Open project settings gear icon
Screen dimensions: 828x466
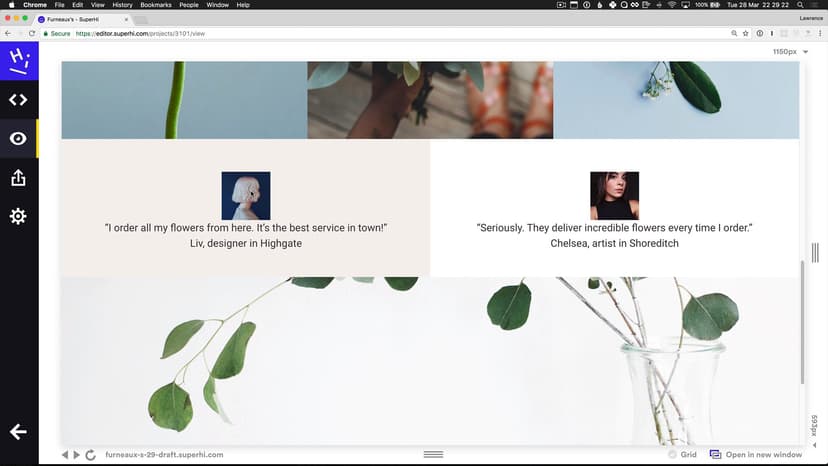pyautogui.click(x=18, y=217)
